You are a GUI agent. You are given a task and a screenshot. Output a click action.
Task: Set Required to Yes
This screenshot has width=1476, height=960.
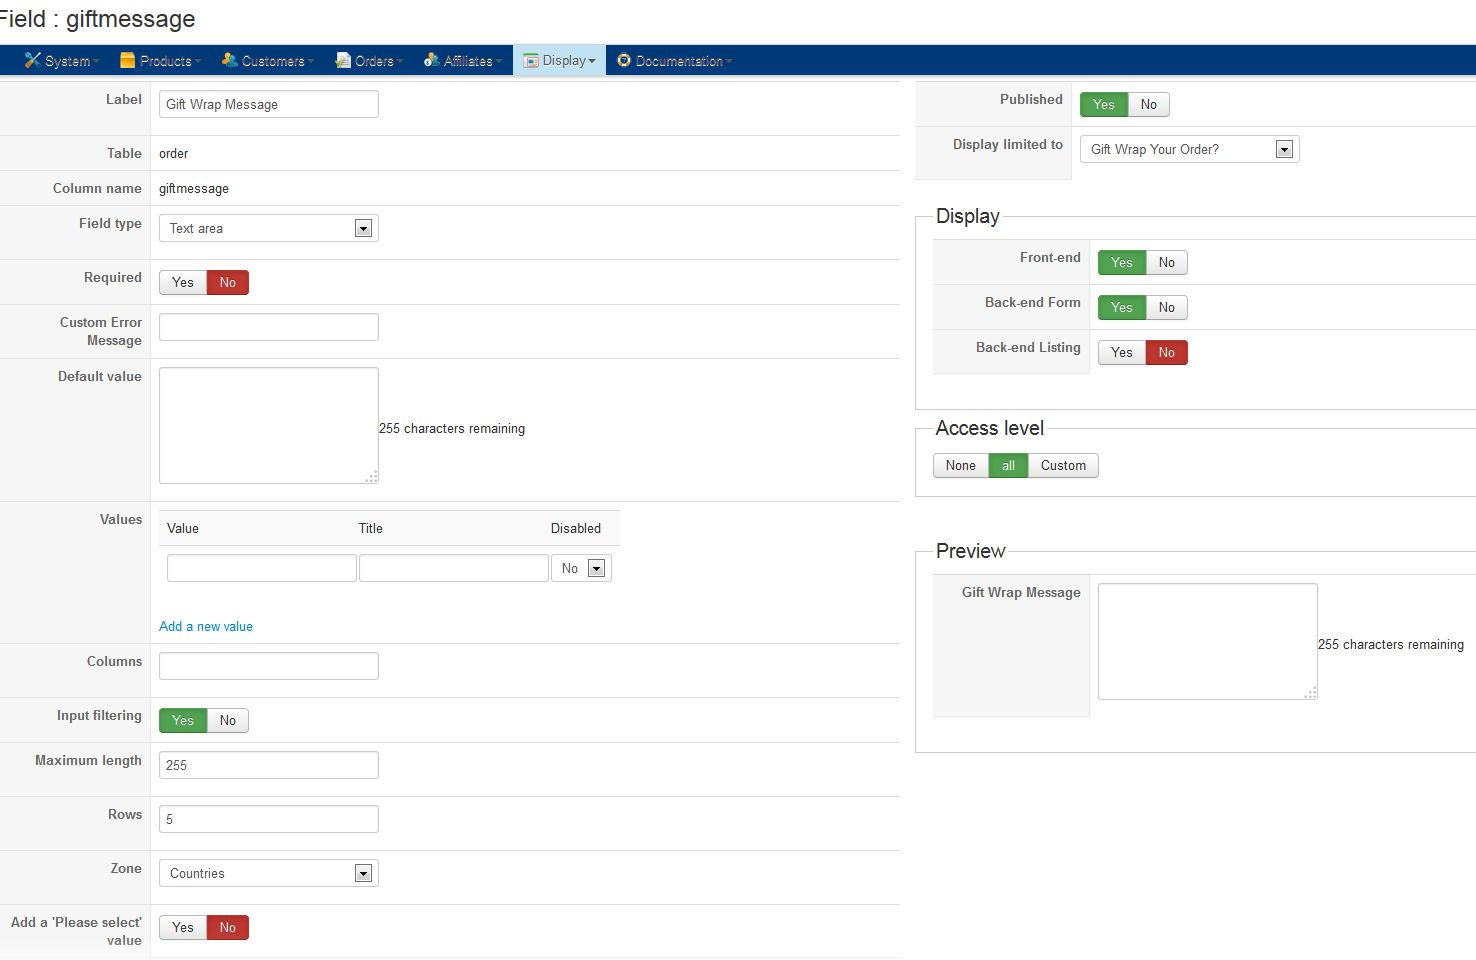coord(183,283)
